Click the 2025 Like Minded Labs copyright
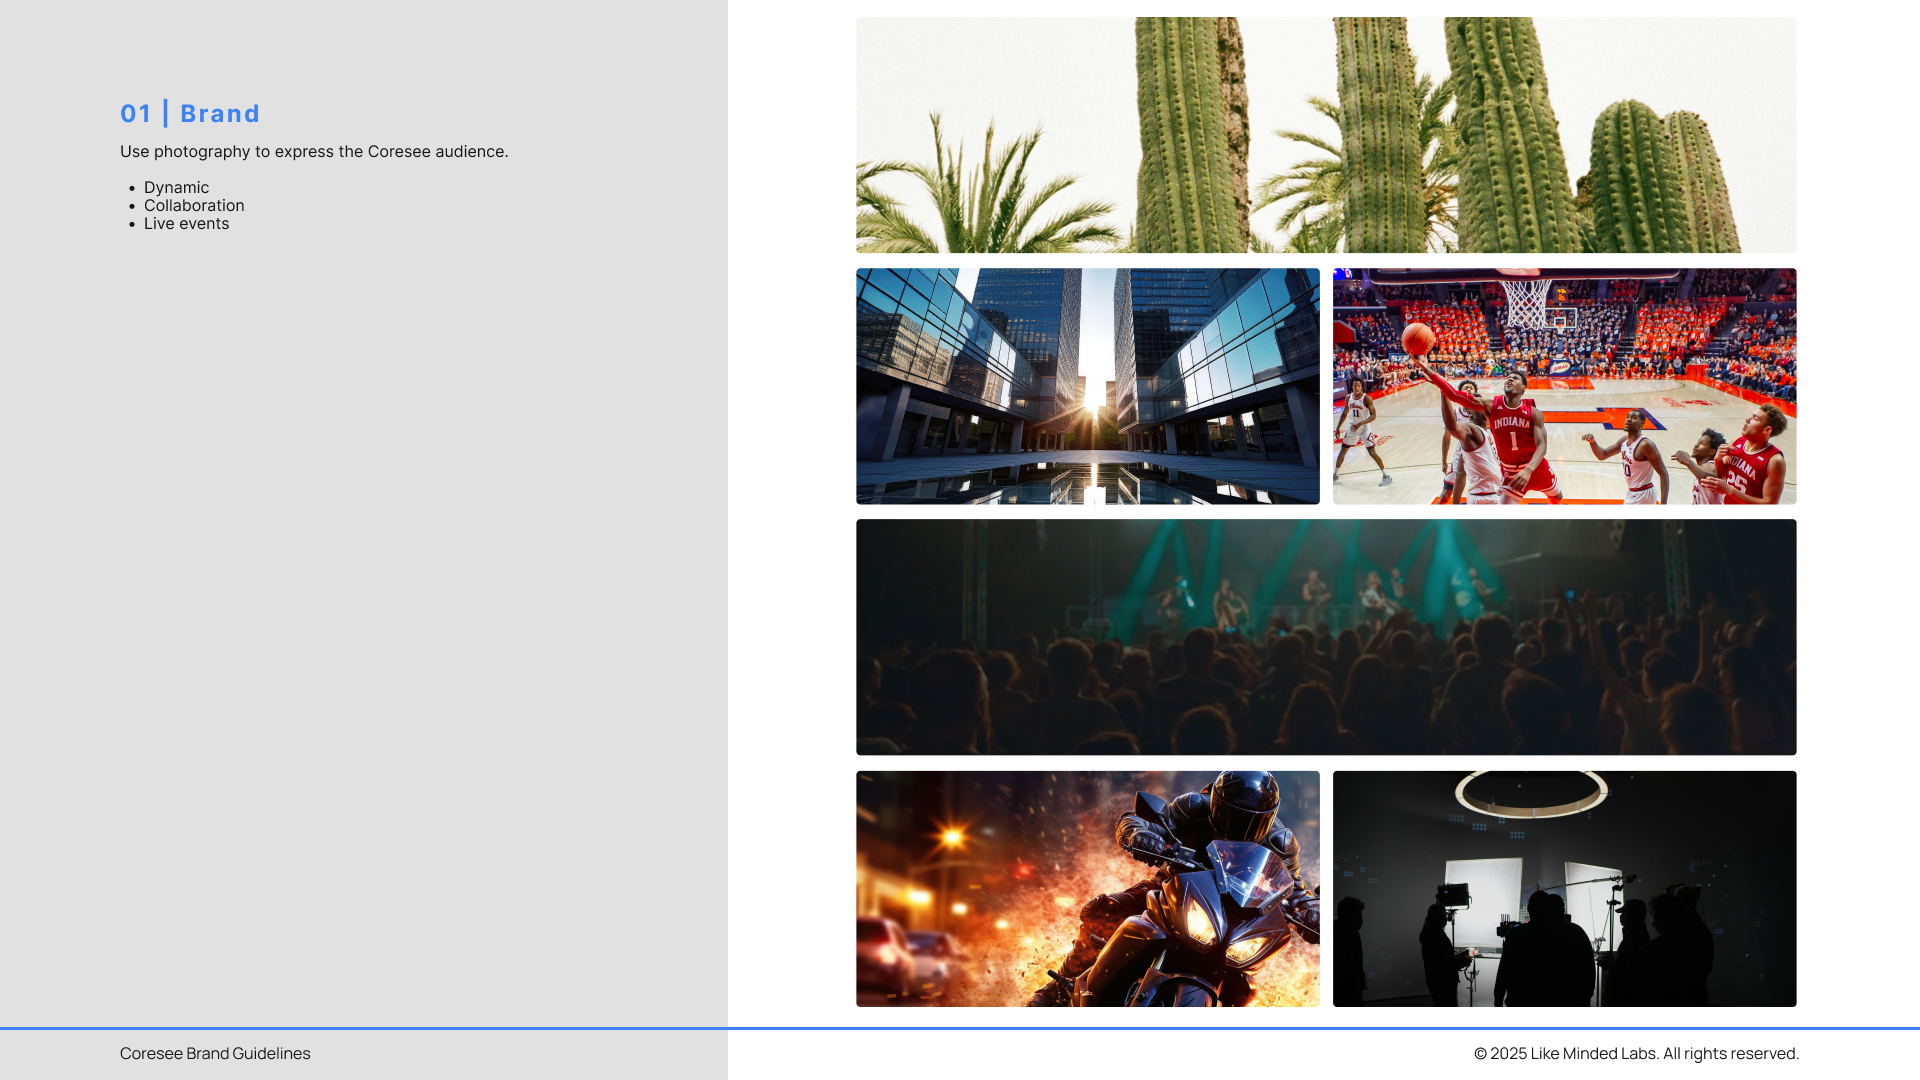Viewport: 1920px width, 1080px height. tap(1636, 1053)
